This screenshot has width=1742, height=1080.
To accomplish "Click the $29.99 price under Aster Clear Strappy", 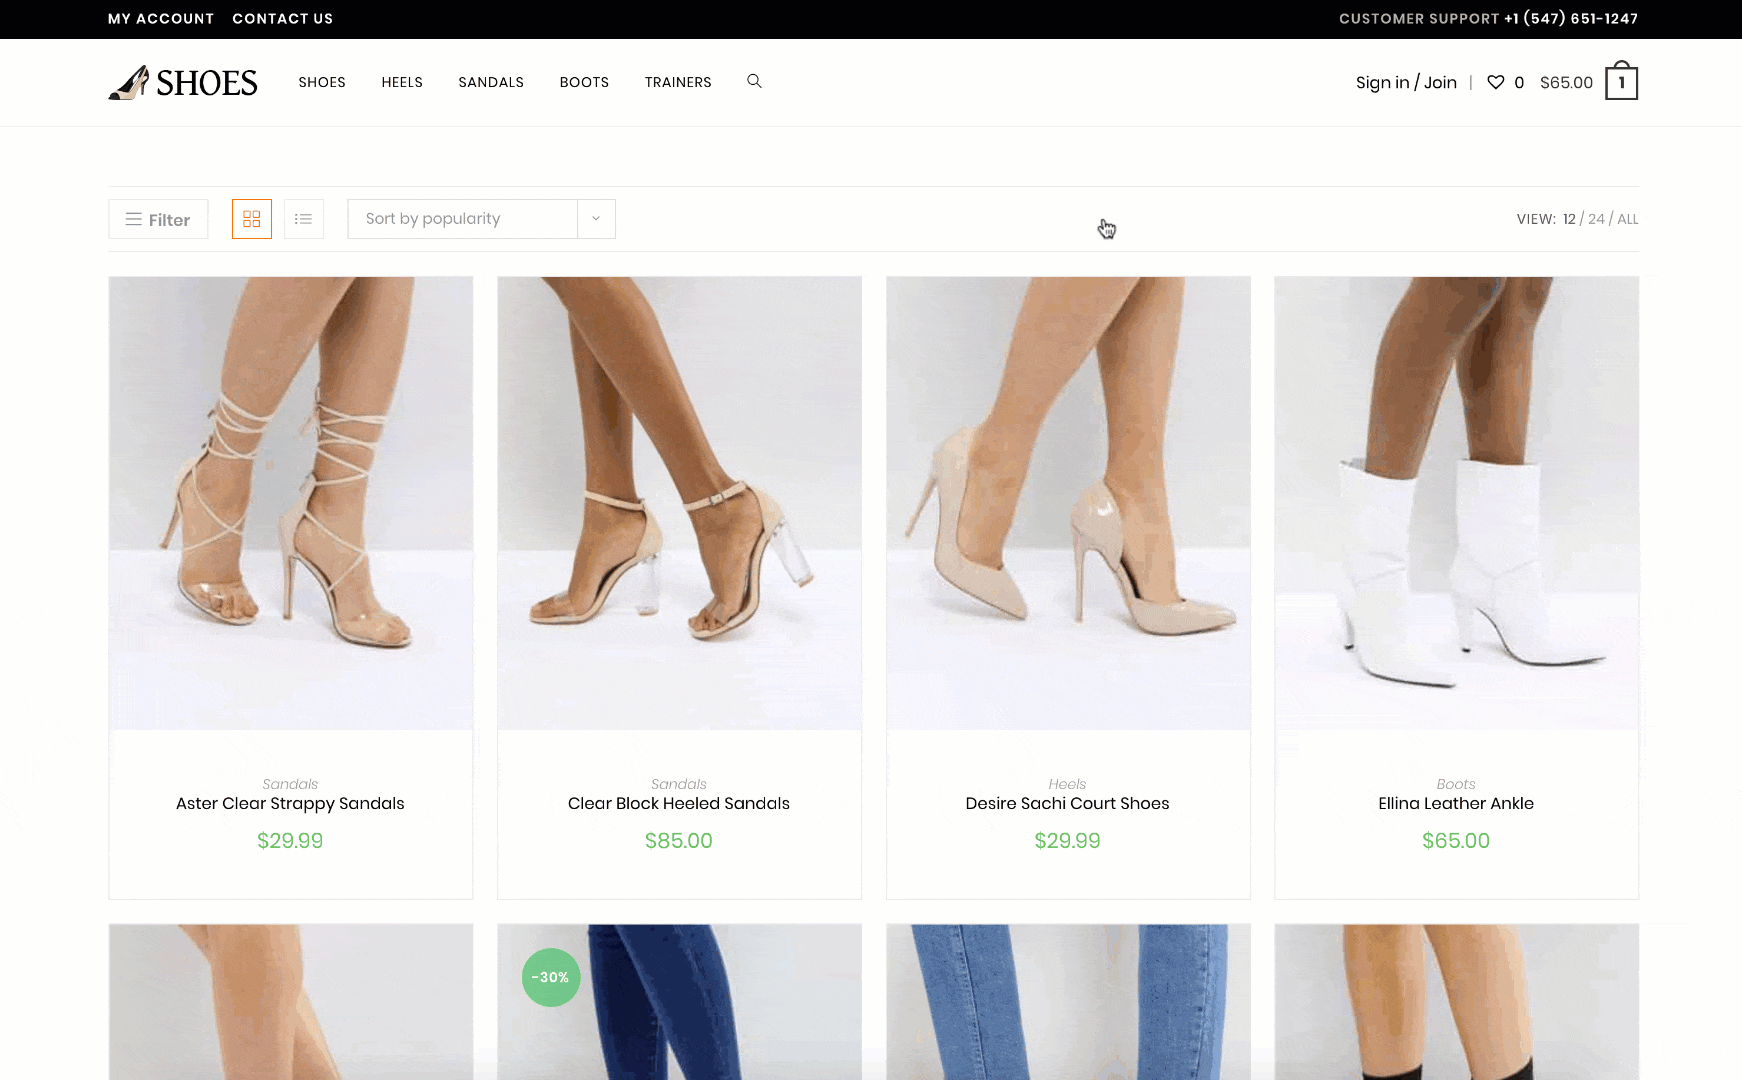I will click(290, 841).
